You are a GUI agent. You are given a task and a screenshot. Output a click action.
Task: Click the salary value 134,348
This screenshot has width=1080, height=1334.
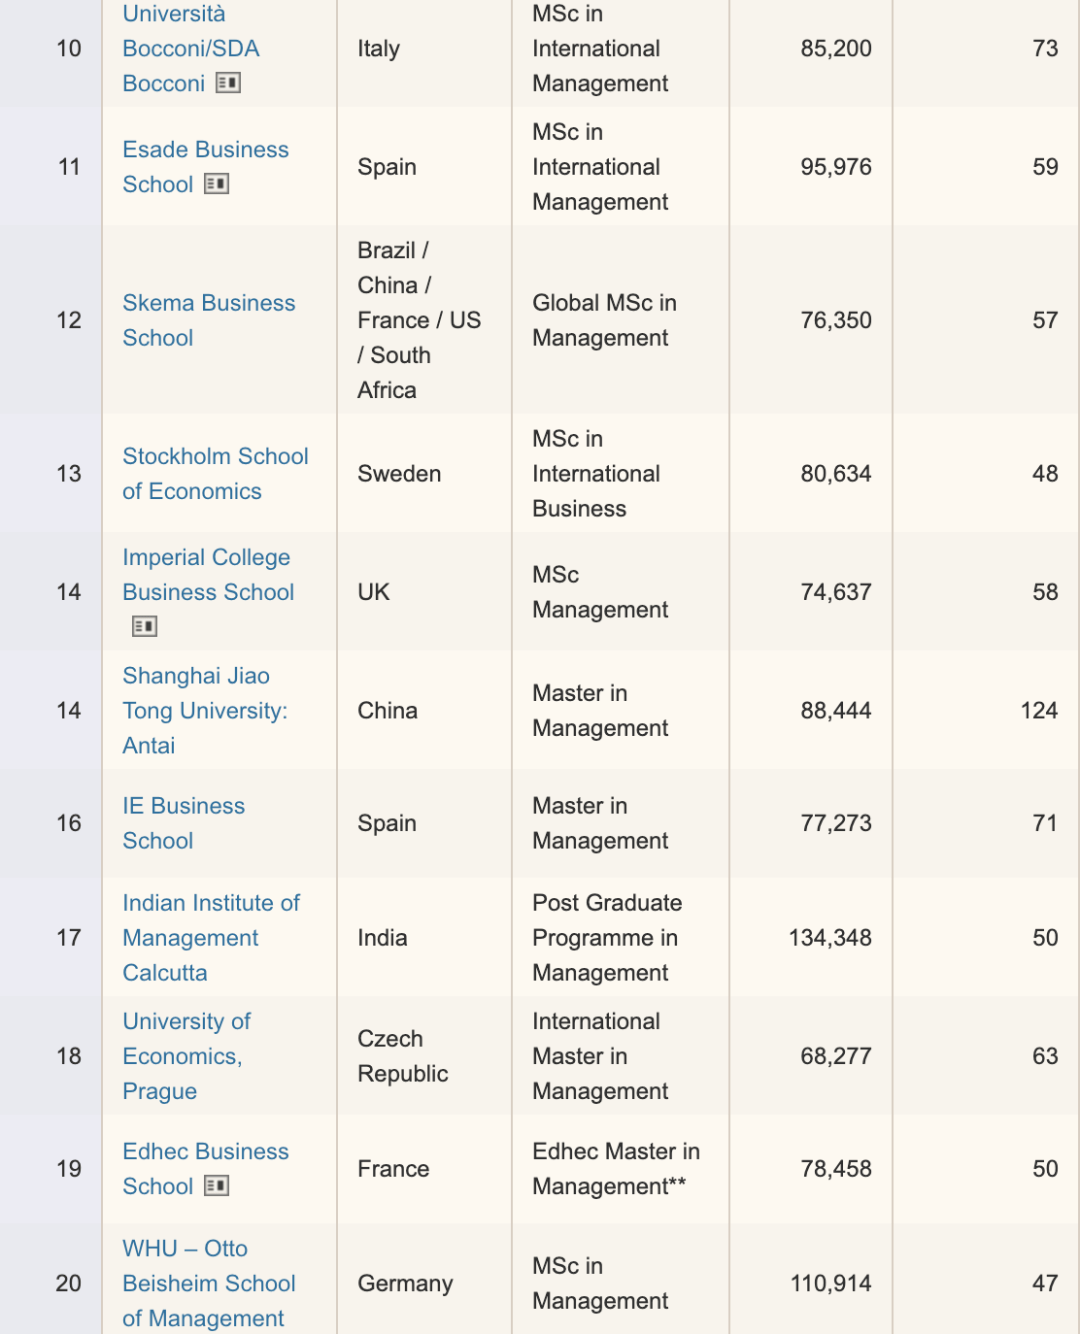pyautogui.click(x=830, y=938)
